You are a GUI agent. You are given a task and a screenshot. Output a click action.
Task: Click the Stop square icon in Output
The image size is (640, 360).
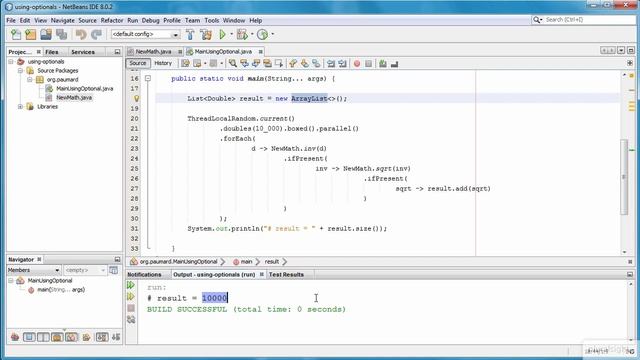131,308
